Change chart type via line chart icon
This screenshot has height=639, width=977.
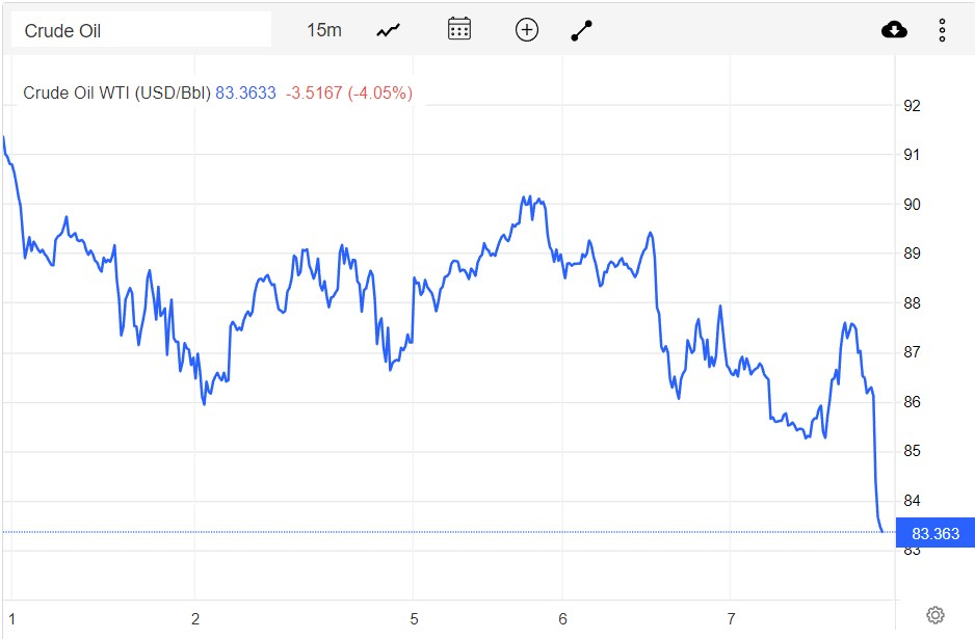point(388,30)
